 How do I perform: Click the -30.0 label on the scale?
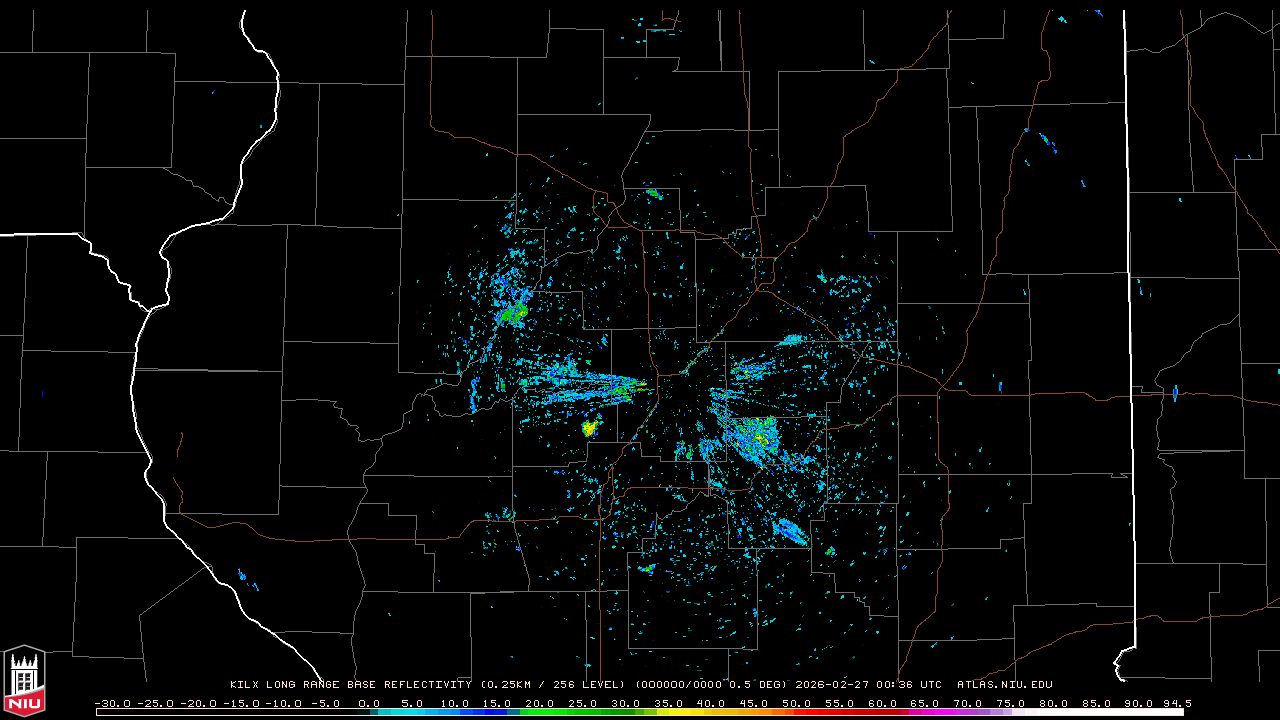click(x=112, y=703)
